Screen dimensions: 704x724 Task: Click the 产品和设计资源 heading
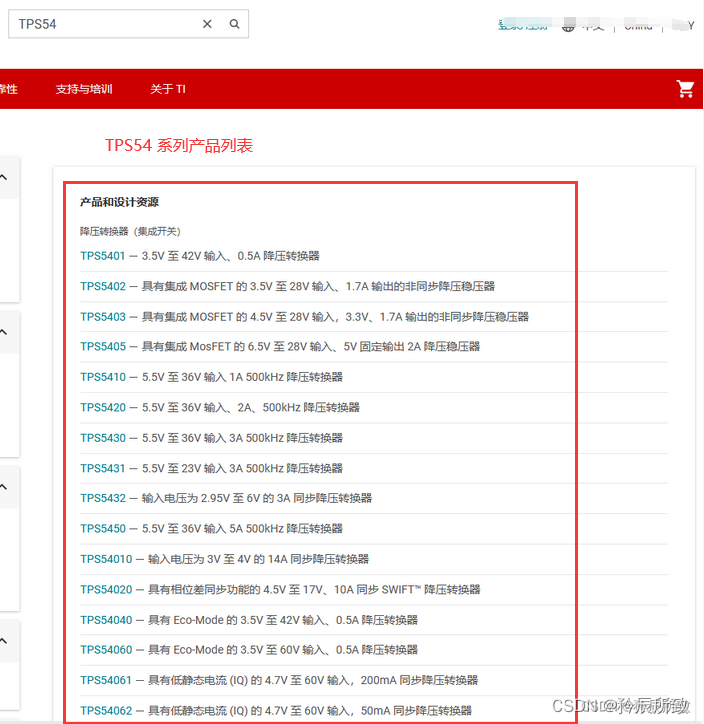tap(119, 202)
